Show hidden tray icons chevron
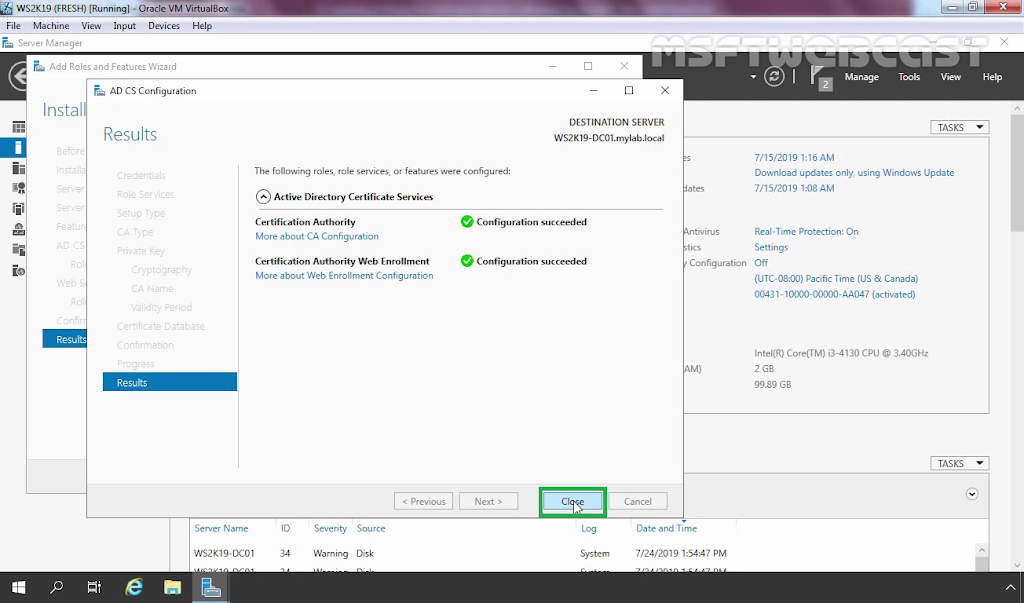Screen dimensions: 1024x603 coord(1010,587)
